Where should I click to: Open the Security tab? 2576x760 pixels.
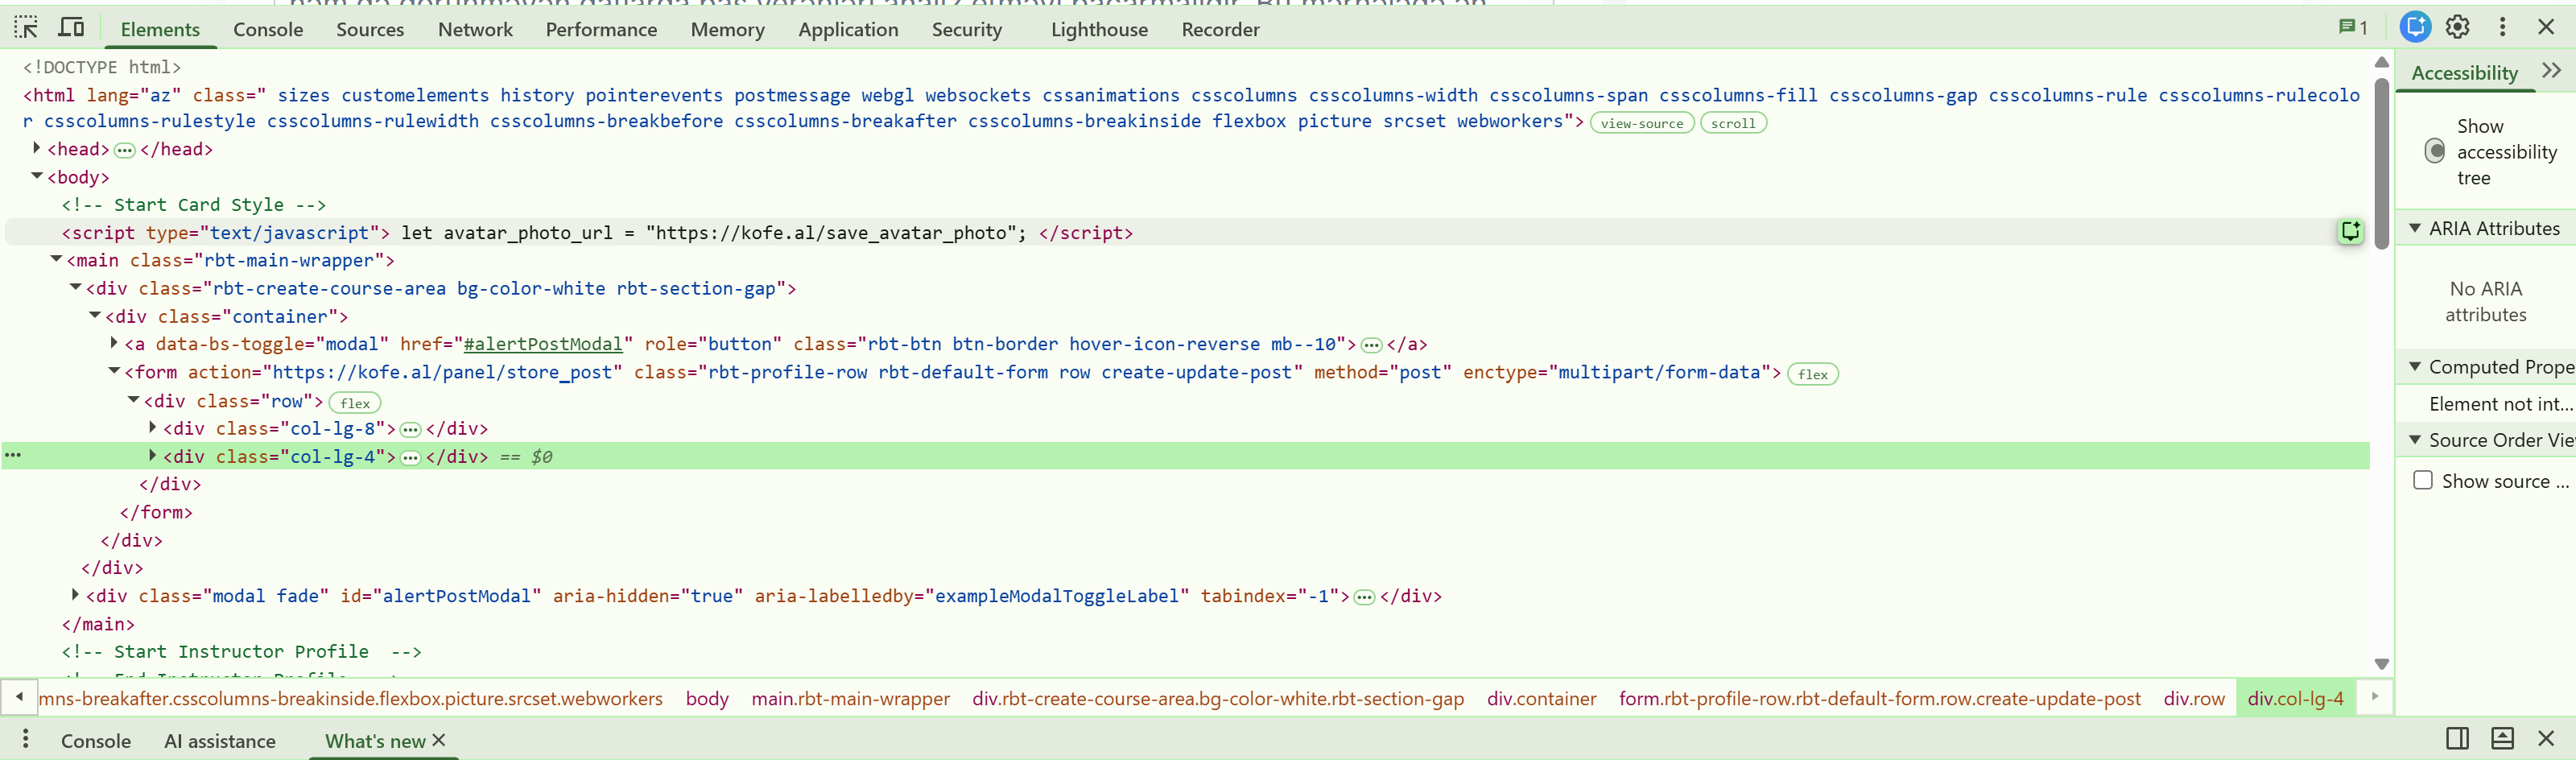pos(966,29)
